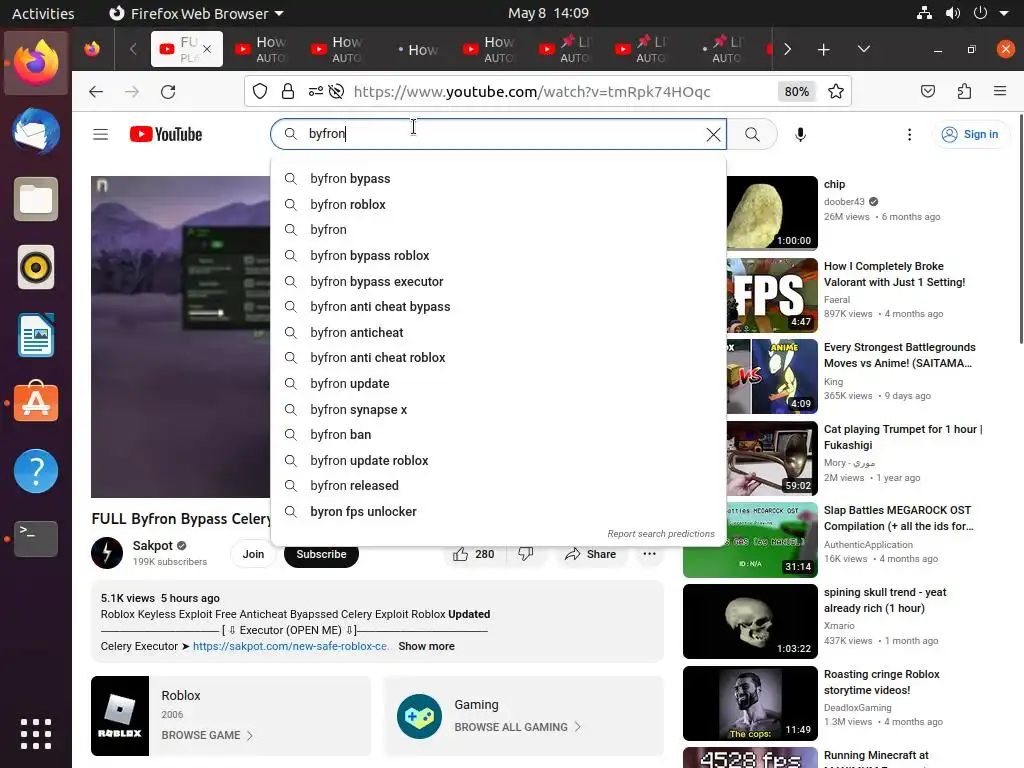Open 'Cat playing Trumpet for 1 hour' video

coord(903,437)
